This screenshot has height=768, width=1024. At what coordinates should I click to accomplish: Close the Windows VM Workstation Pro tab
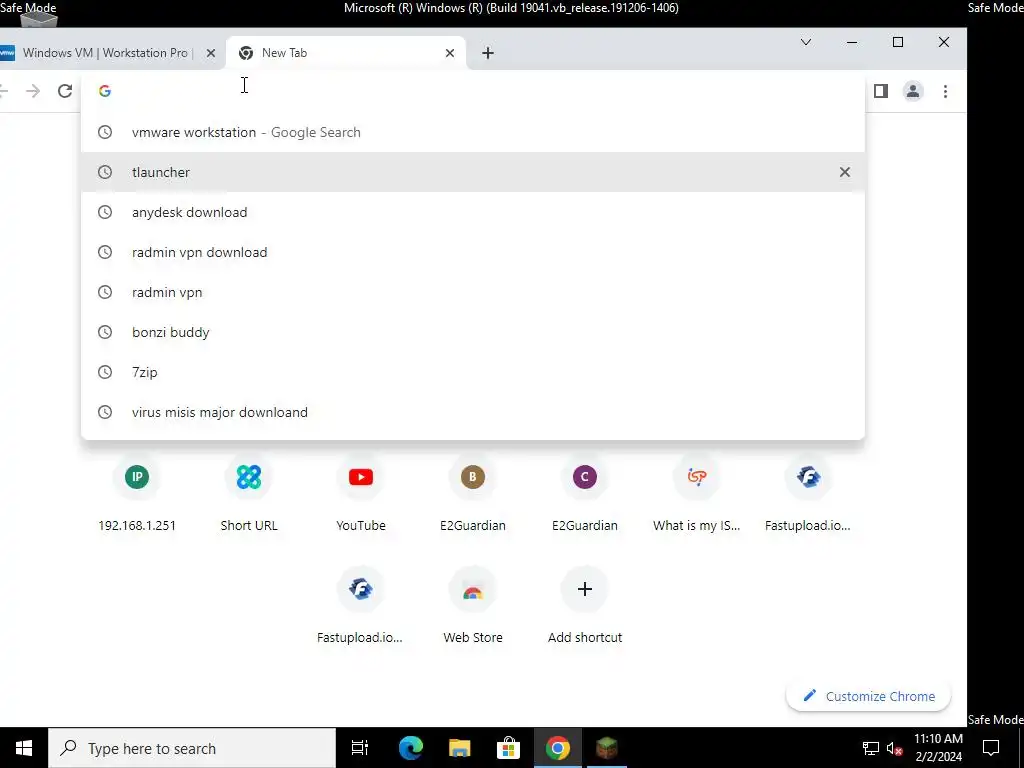point(210,53)
